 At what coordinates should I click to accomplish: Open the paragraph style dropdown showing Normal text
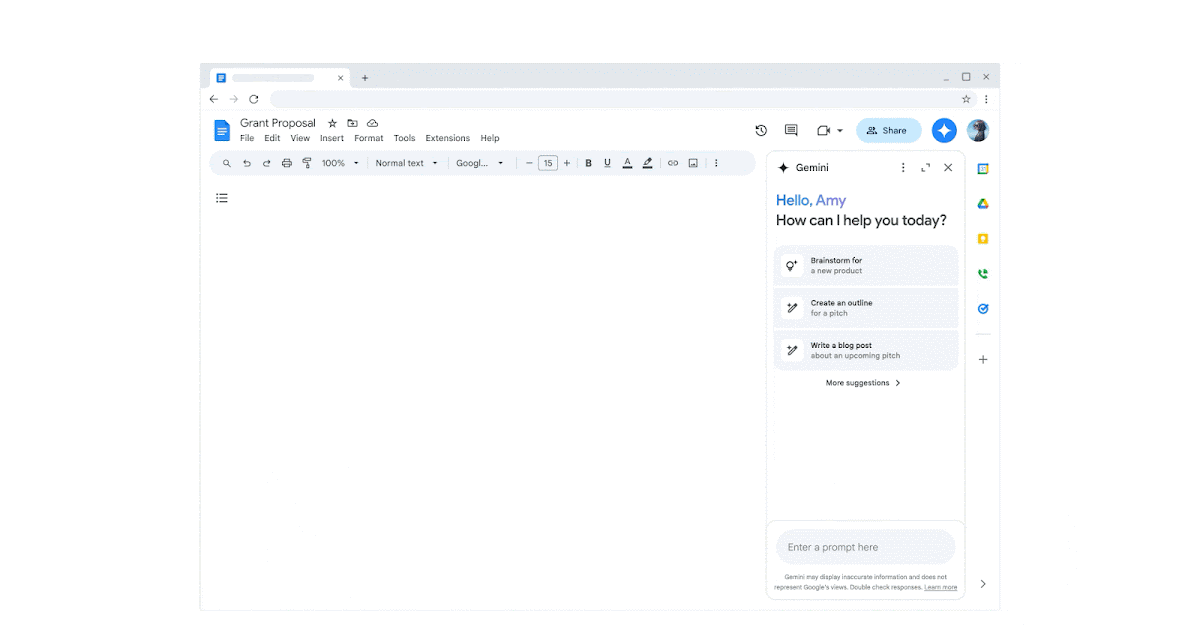[406, 163]
